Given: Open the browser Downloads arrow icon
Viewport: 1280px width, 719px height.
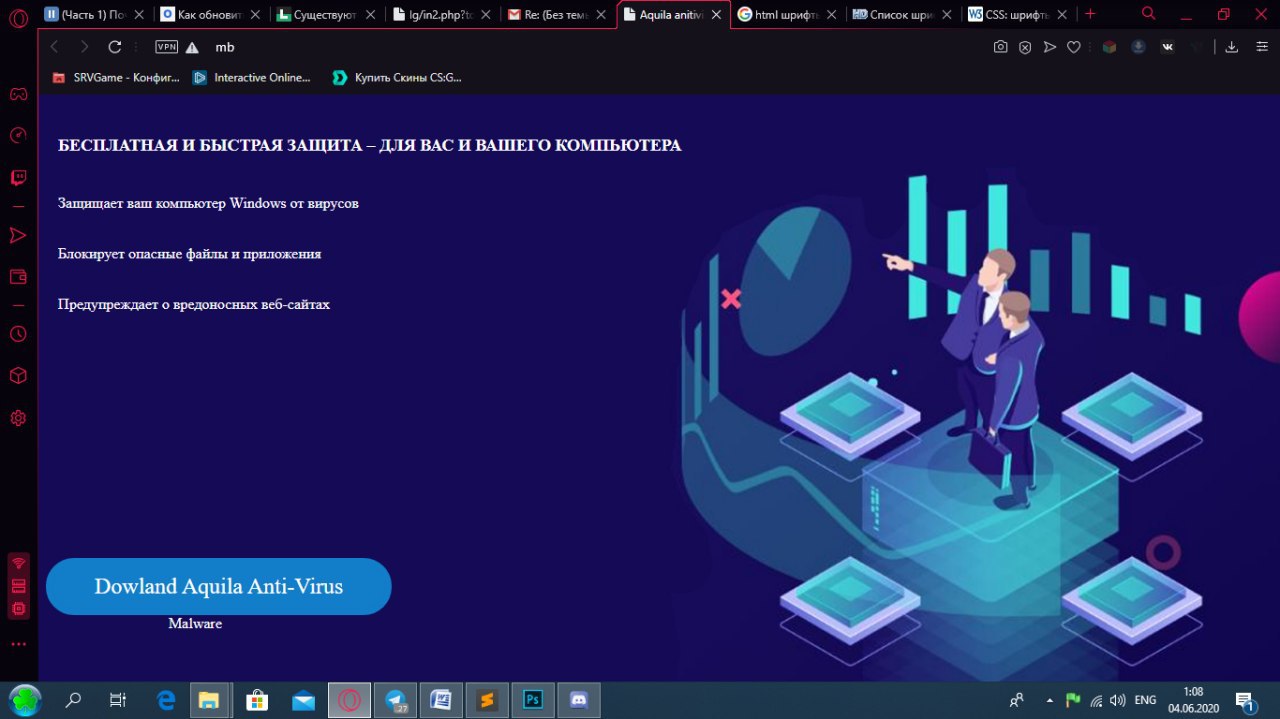Looking at the screenshot, I should click(1232, 47).
